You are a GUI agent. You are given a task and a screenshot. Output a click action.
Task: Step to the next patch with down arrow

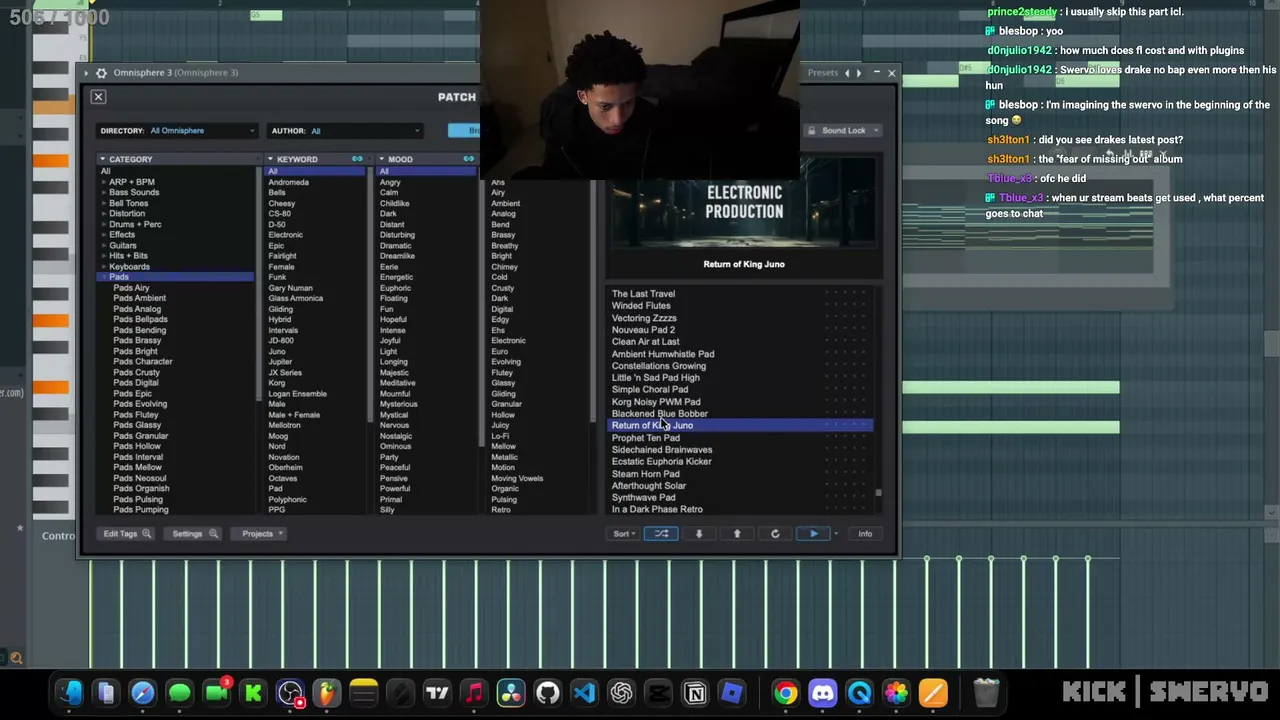pyautogui.click(x=699, y=534)
